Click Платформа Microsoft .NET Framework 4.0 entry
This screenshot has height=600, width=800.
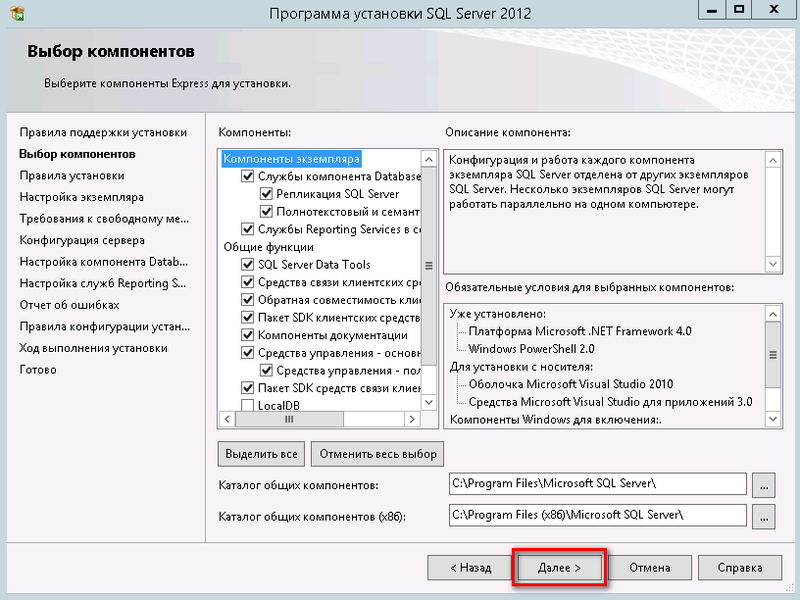[580, 332]
